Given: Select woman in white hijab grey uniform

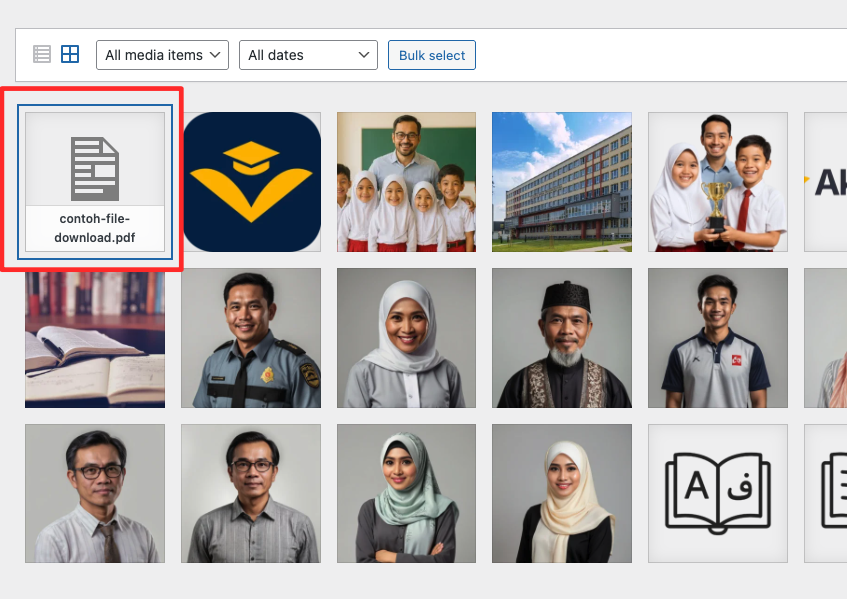Looking at the screenshot, I should click(x=406, y=338).
